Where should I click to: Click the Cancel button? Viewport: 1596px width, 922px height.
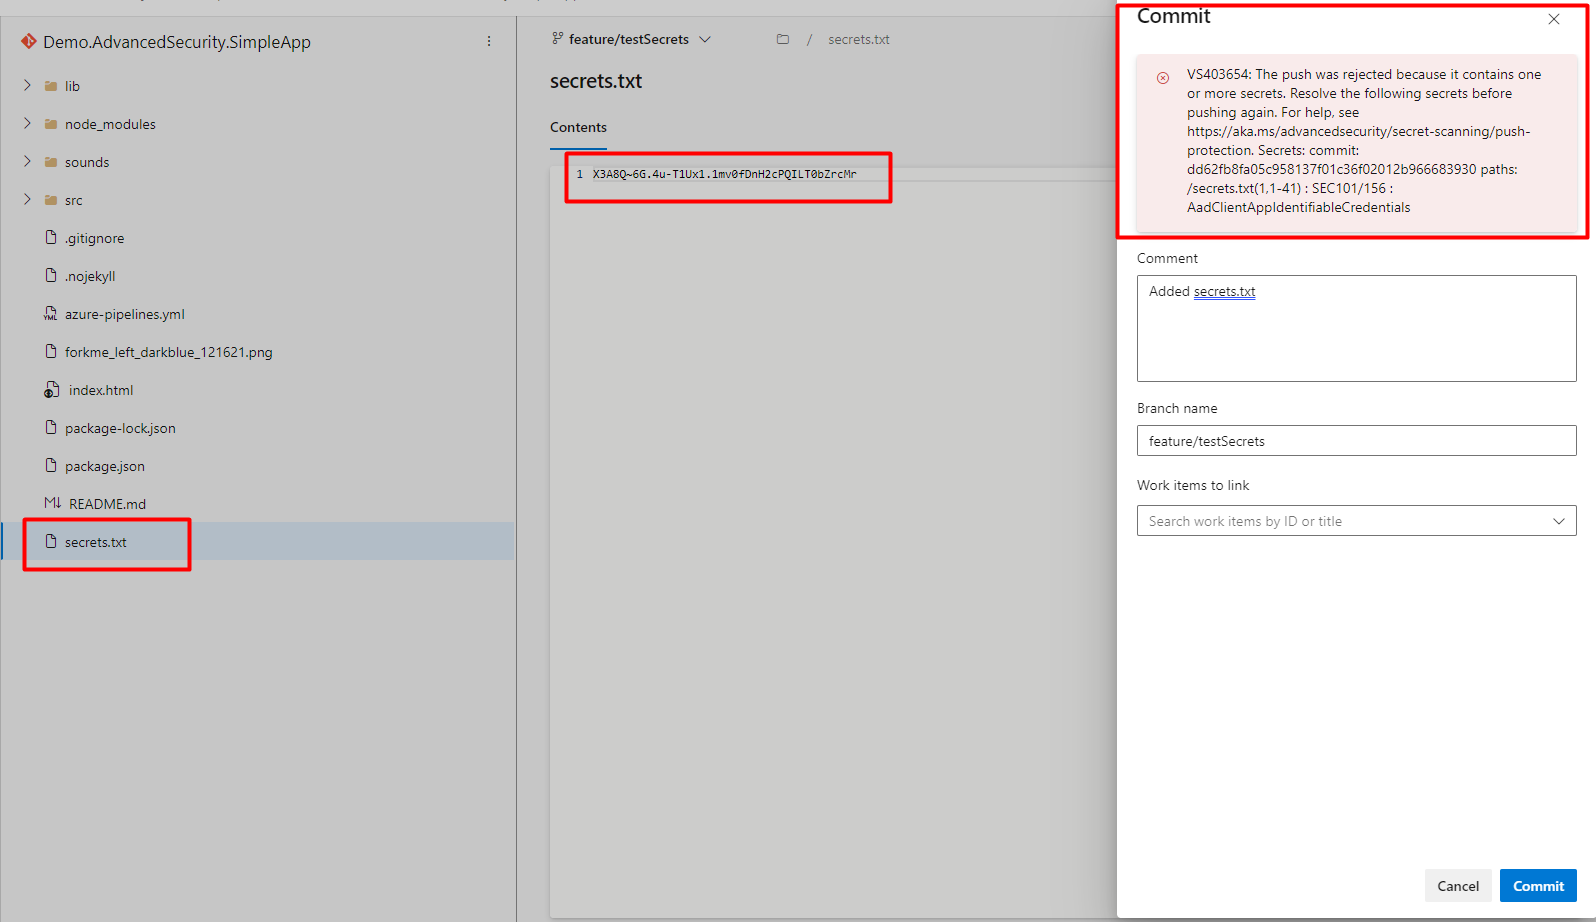pyautogui.click(x=1457, y=886)
